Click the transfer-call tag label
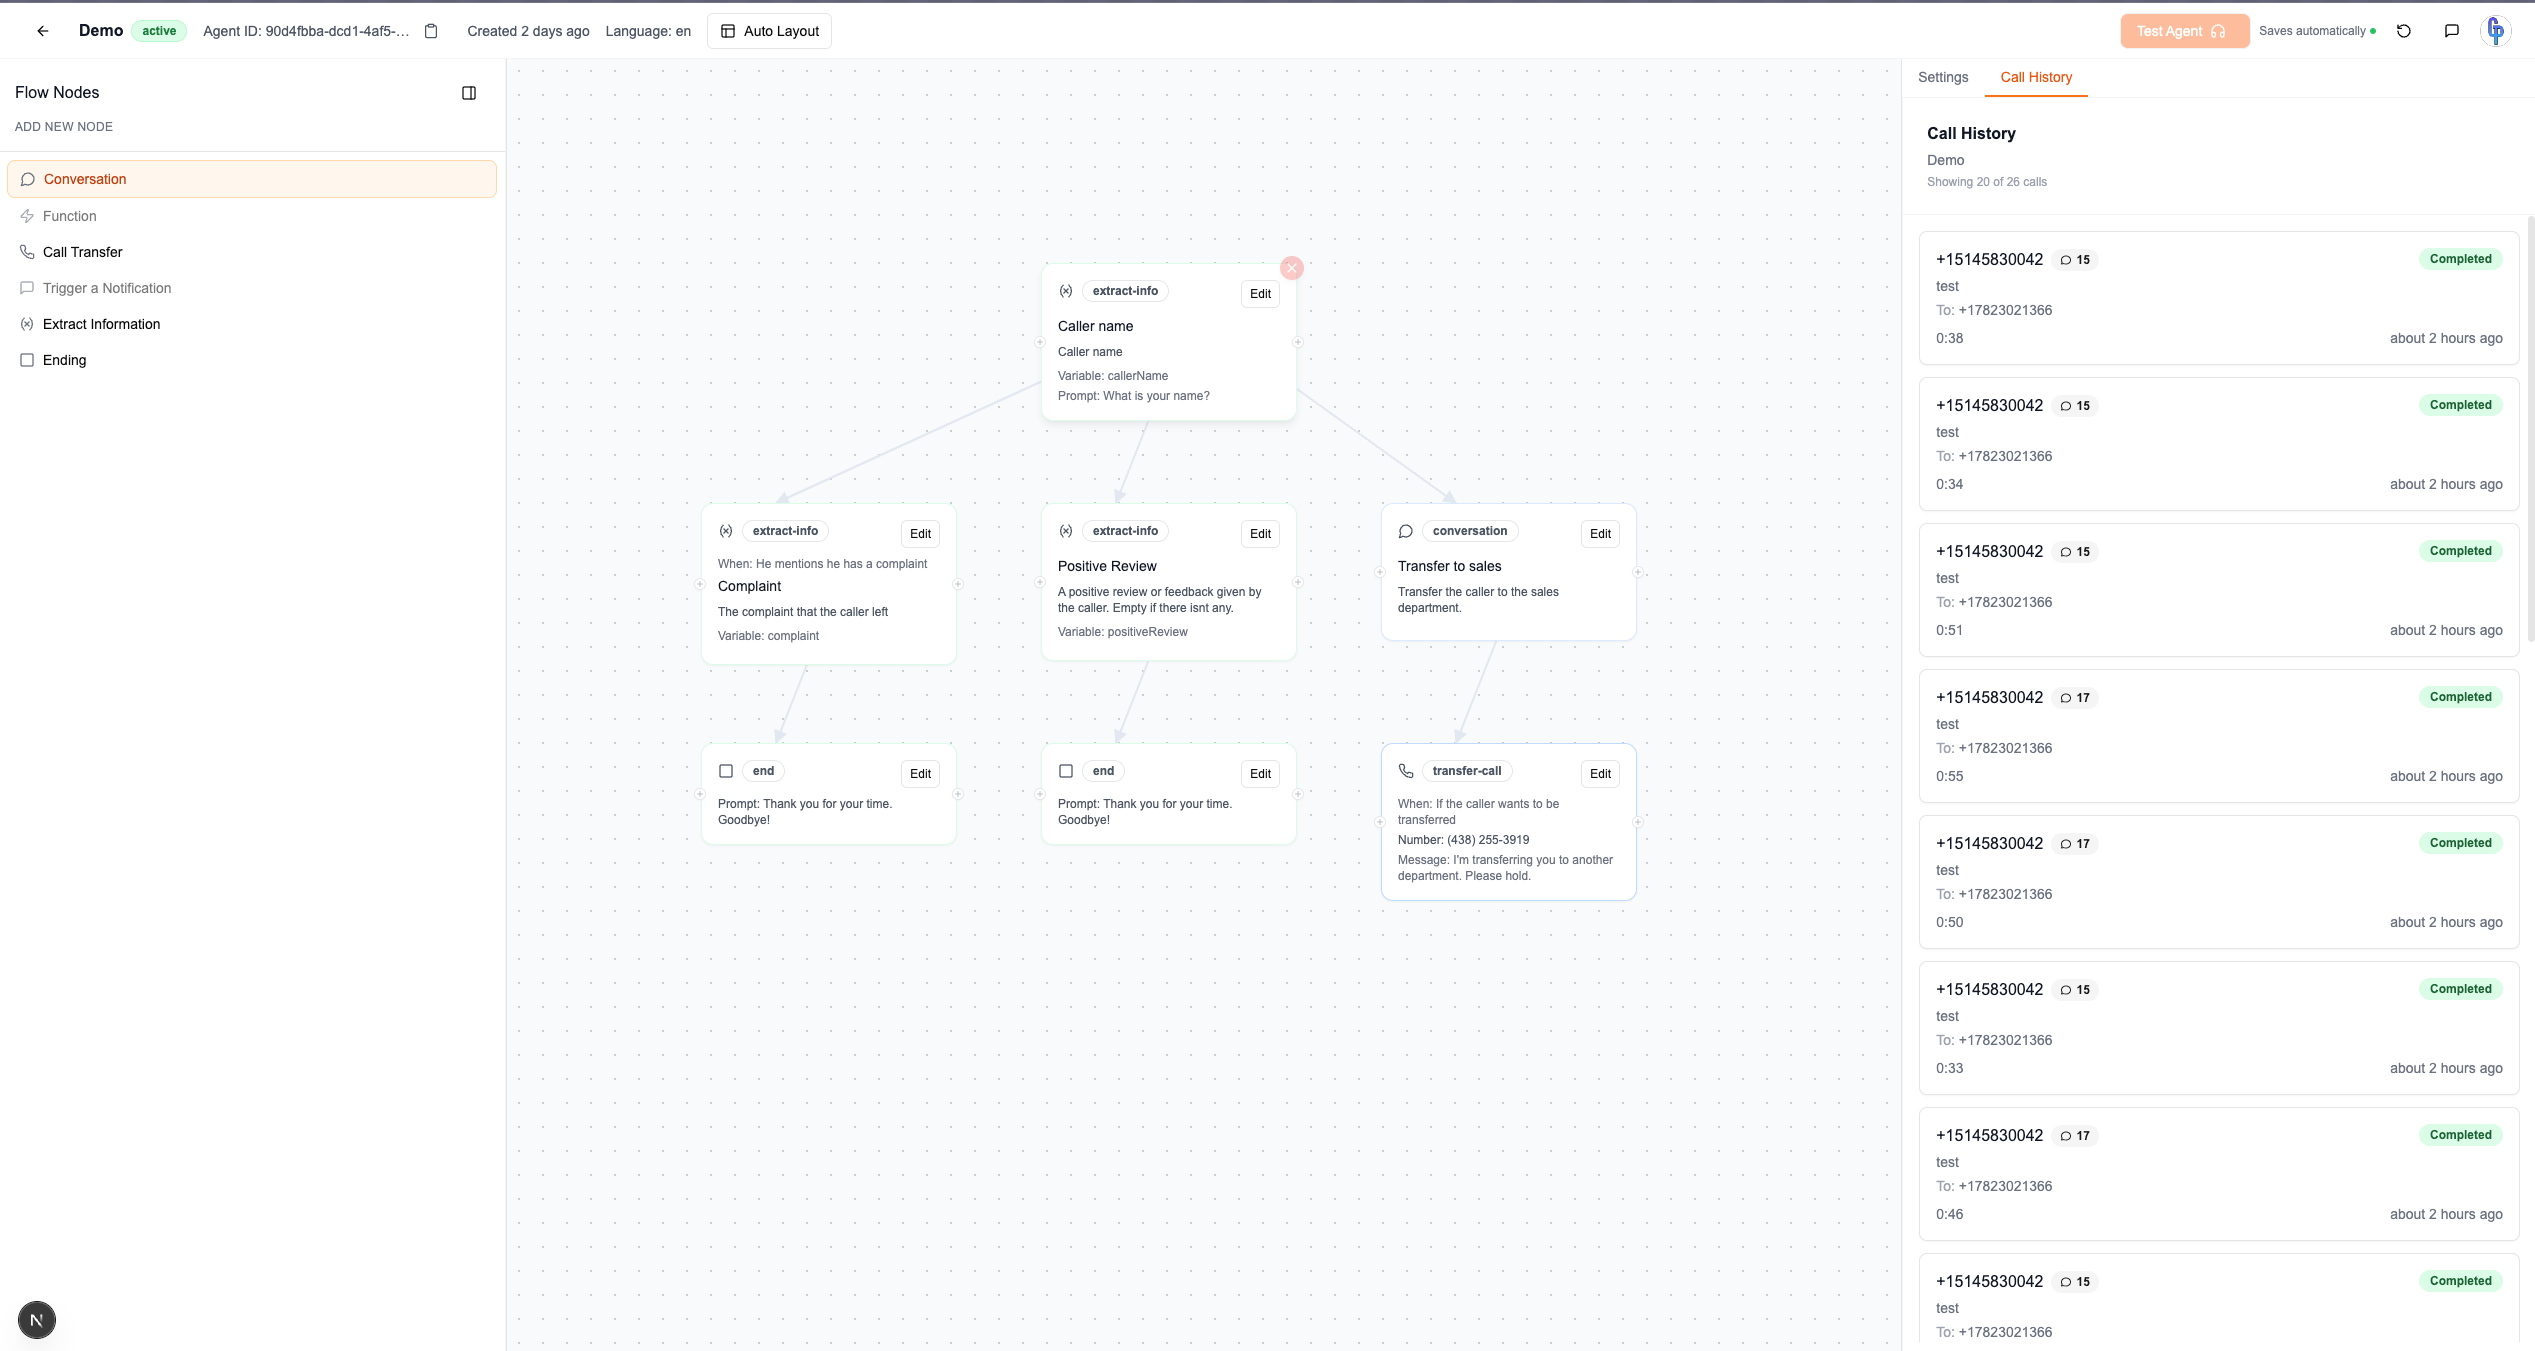 (x=1466, y=771)
